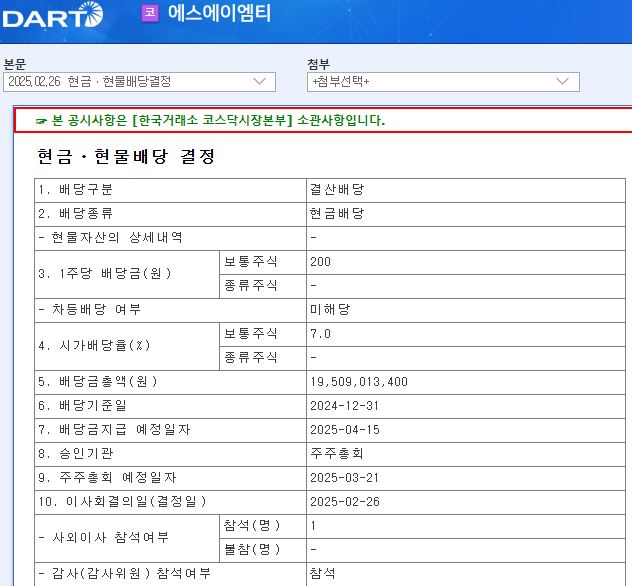Select the total amount 19,509,013,400
The width and height of the screenshot is (632, 586).
click(359, 382)
